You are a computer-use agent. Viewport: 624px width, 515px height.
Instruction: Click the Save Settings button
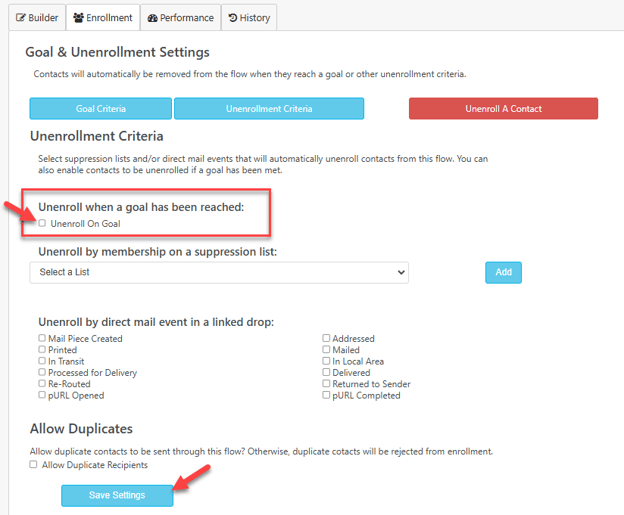pyautogui.click(x=117, y=495)
